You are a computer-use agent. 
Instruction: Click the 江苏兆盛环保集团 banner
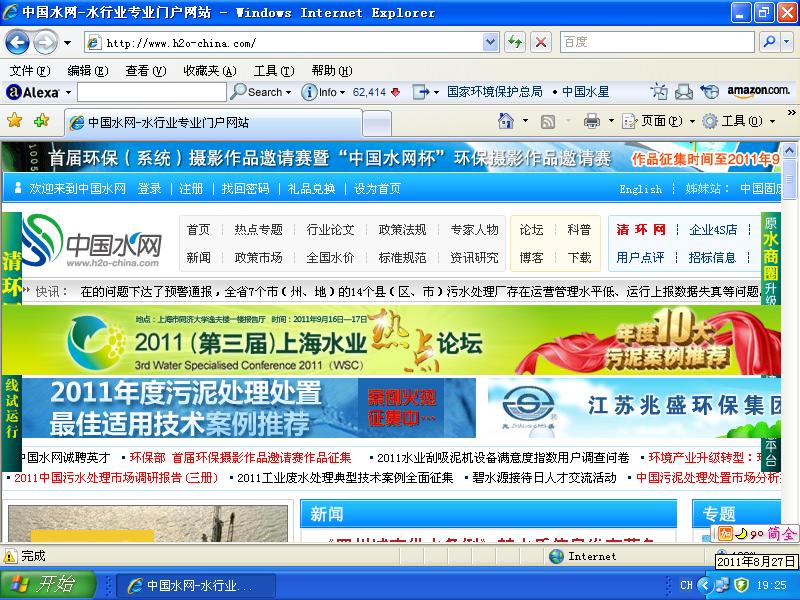(x=634, y=408)
